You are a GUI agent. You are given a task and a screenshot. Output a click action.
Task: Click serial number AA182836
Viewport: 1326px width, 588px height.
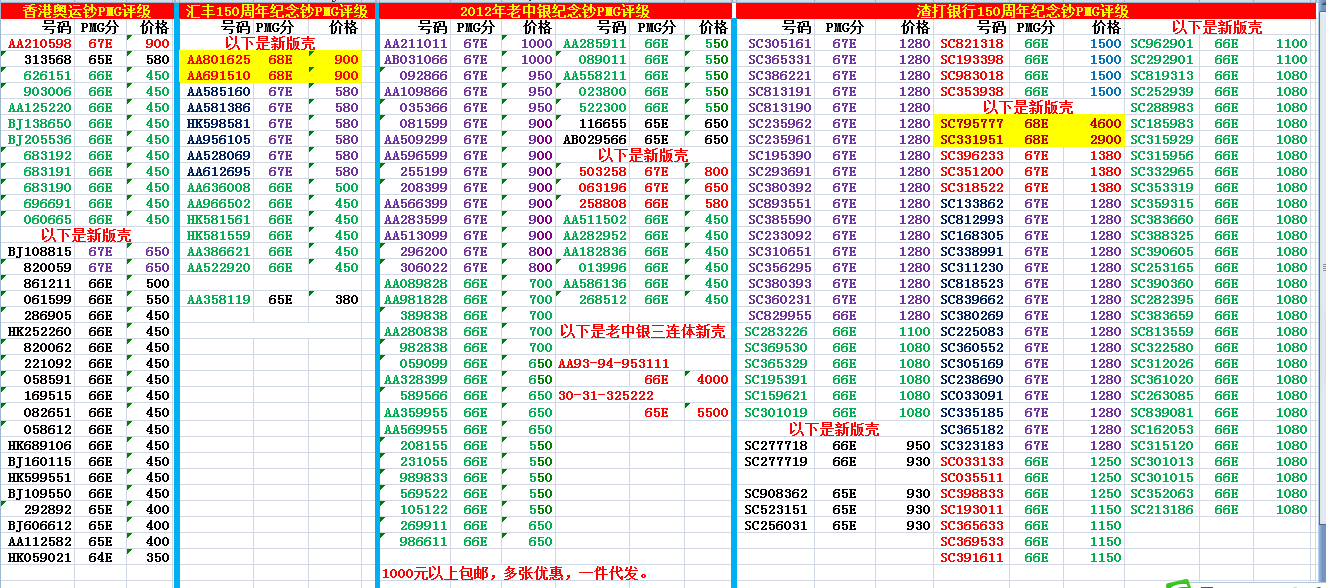[595, 252]
